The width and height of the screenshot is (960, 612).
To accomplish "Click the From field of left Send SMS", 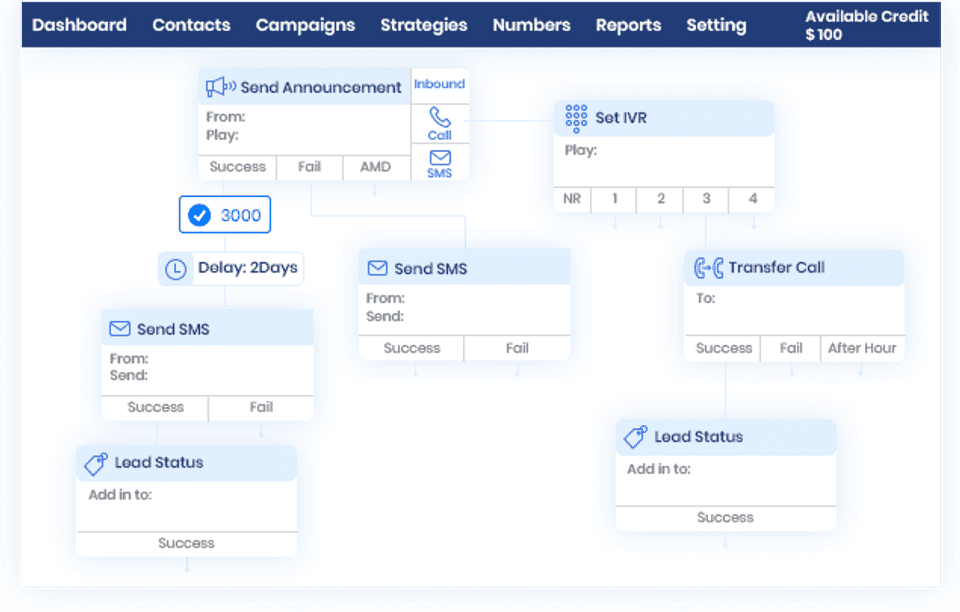I will [x=129, y=359].
